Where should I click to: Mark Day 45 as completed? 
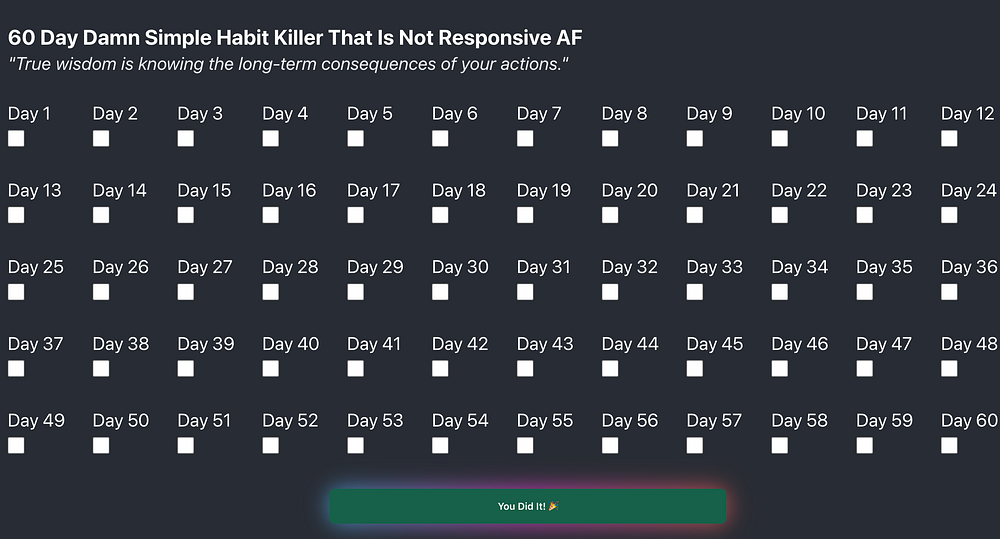695,368
